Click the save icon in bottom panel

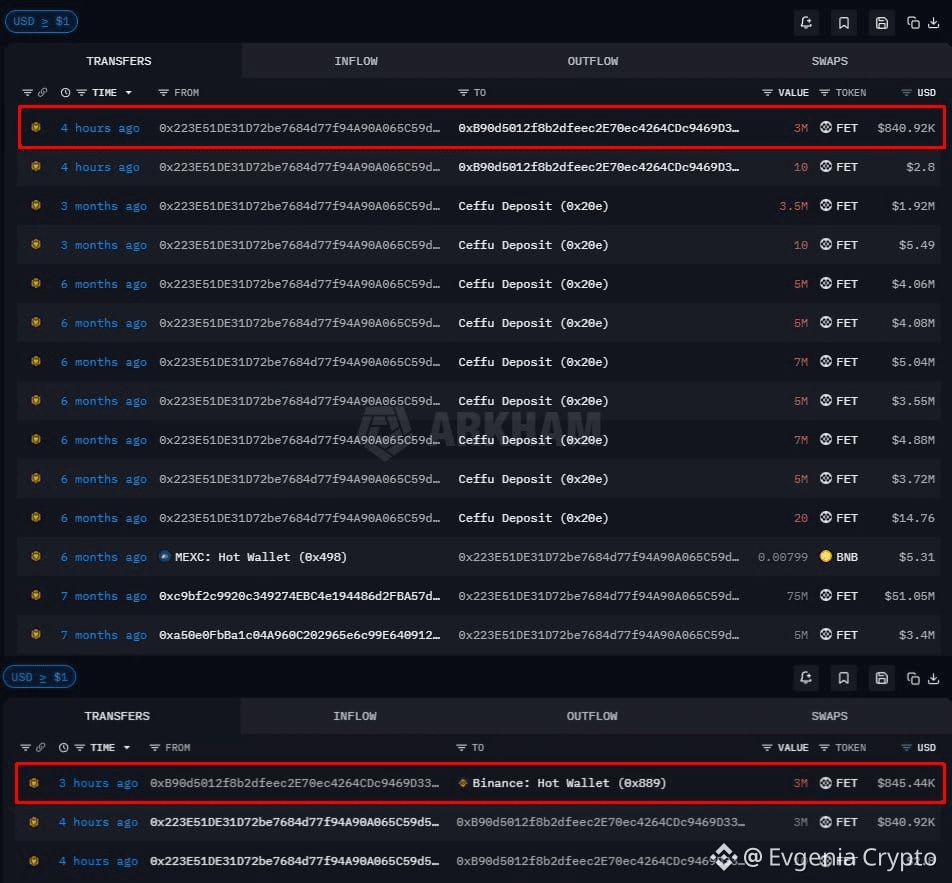click(x=882, y=678)
